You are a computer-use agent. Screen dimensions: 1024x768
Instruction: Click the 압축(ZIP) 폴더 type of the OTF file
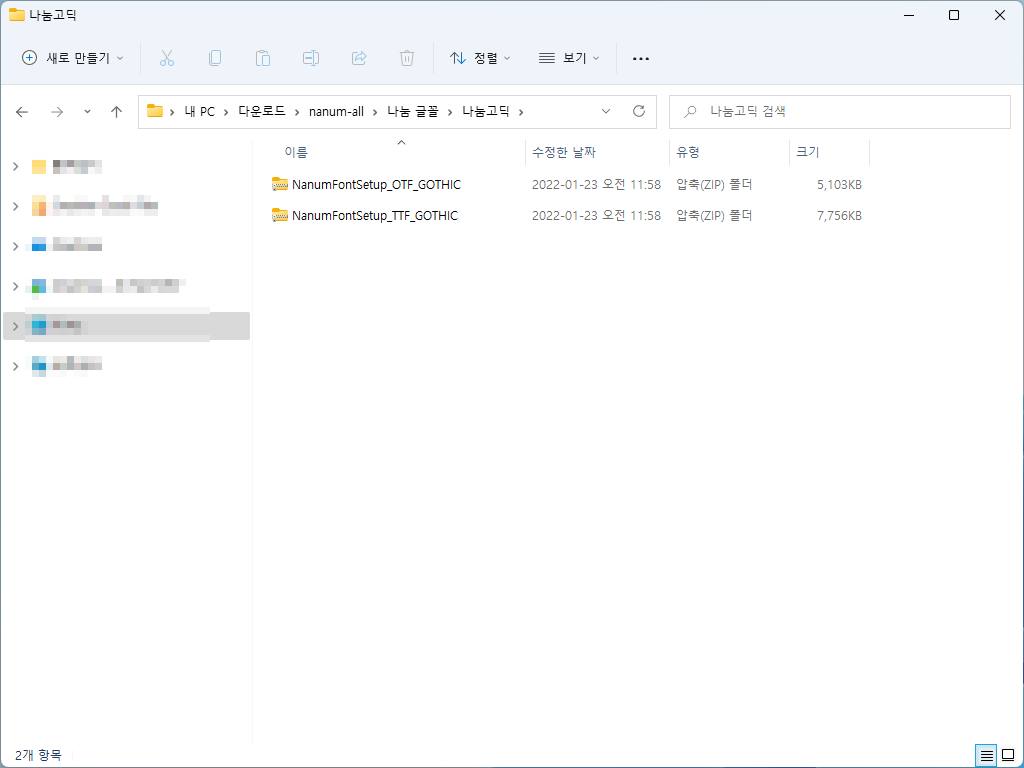tap(714, 185)
